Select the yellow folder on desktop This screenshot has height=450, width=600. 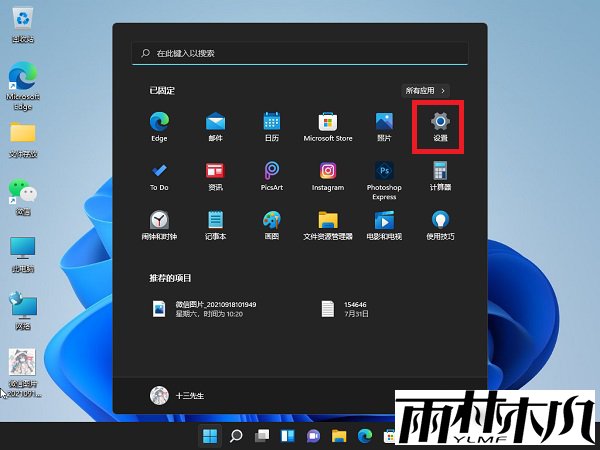coord(23,140)
